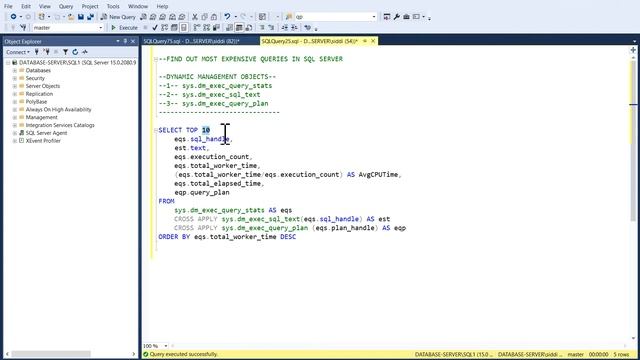Open the Query menu
The height and width of the screenshot is (360, 640).
coord(66,6)
